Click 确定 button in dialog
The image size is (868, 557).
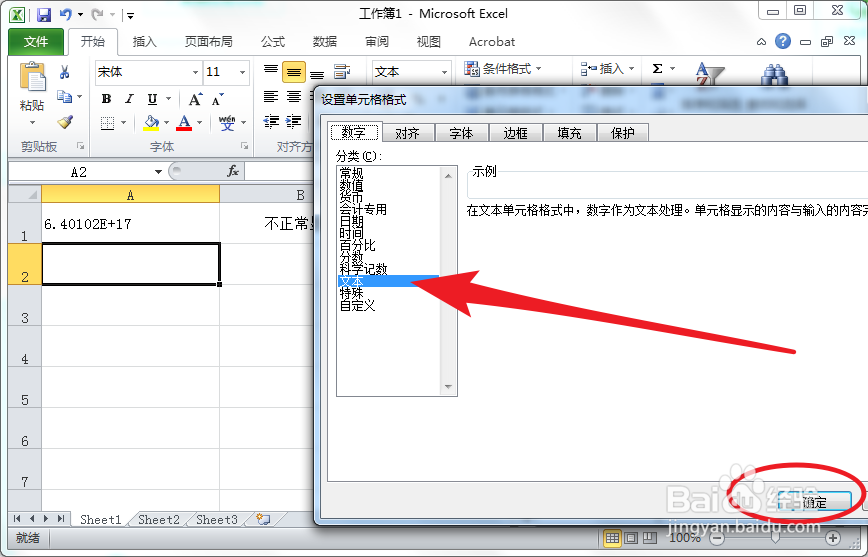pyautogui.click(x=814, y=502)
